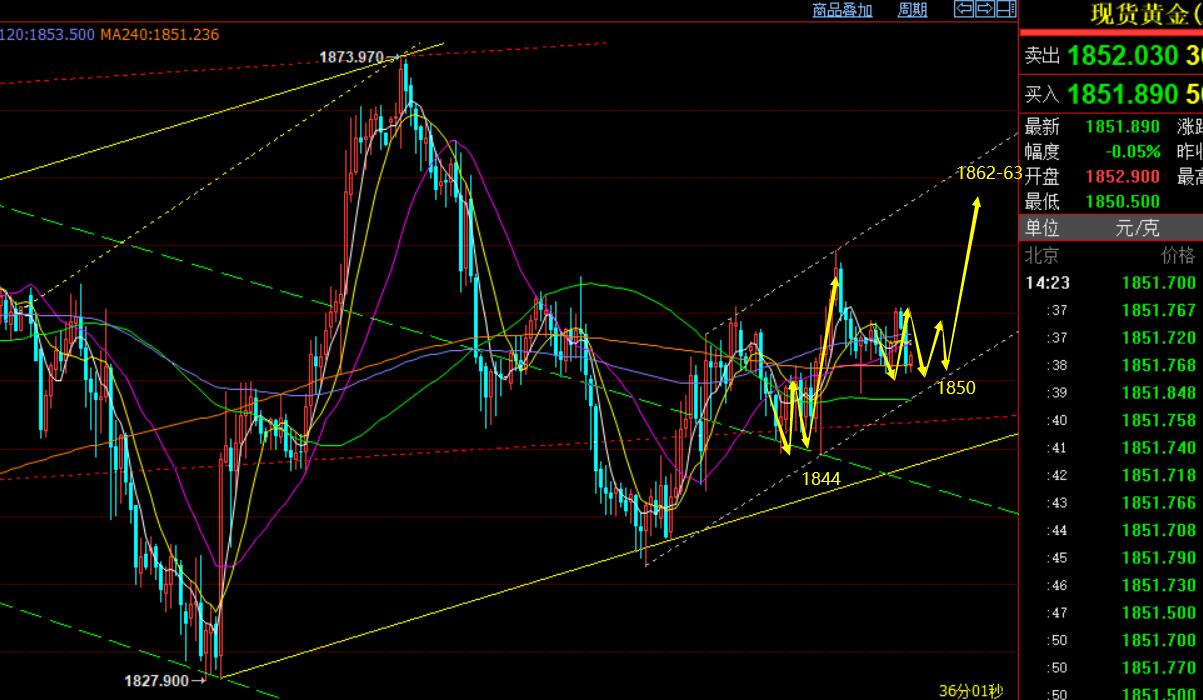Select the :45 tick row 1851.790
This screenshot has height=700, width=1203.
click(x=1111, y=558)
